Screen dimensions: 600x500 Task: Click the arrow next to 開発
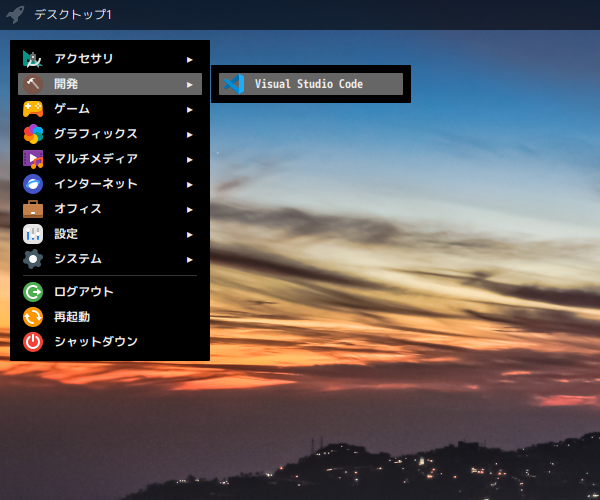point(189,85)
